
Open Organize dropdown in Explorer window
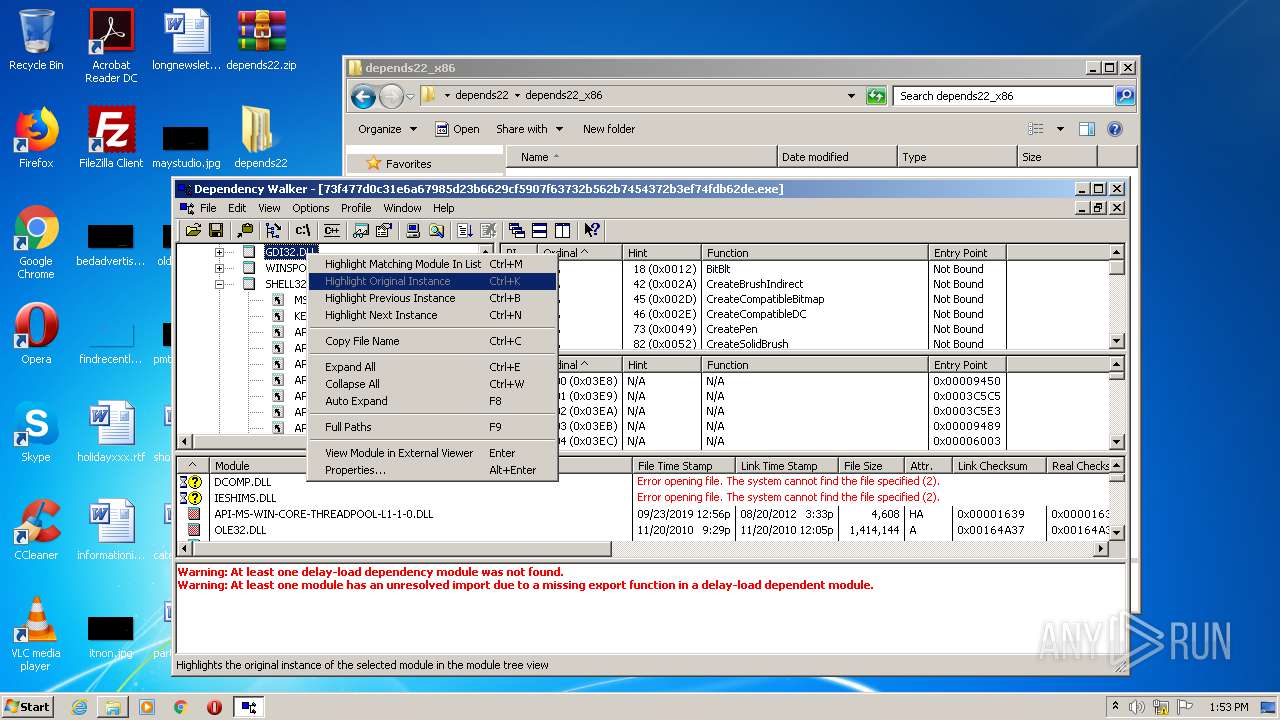click(387, 129)
